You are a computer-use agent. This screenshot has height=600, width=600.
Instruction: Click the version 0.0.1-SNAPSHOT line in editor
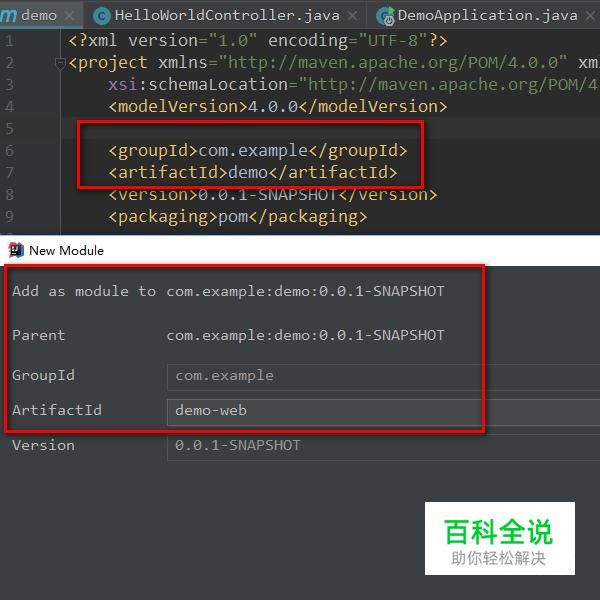click(272, 194)
